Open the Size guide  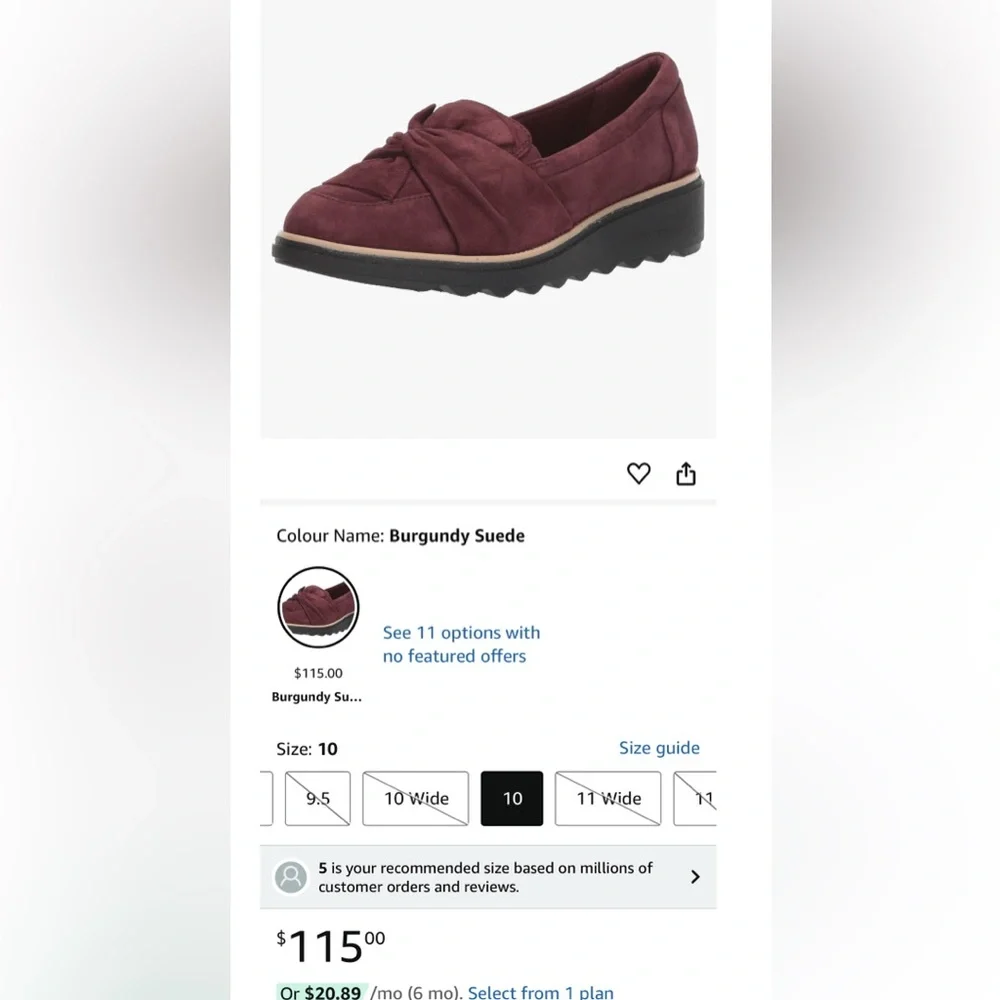coord(659,748)
